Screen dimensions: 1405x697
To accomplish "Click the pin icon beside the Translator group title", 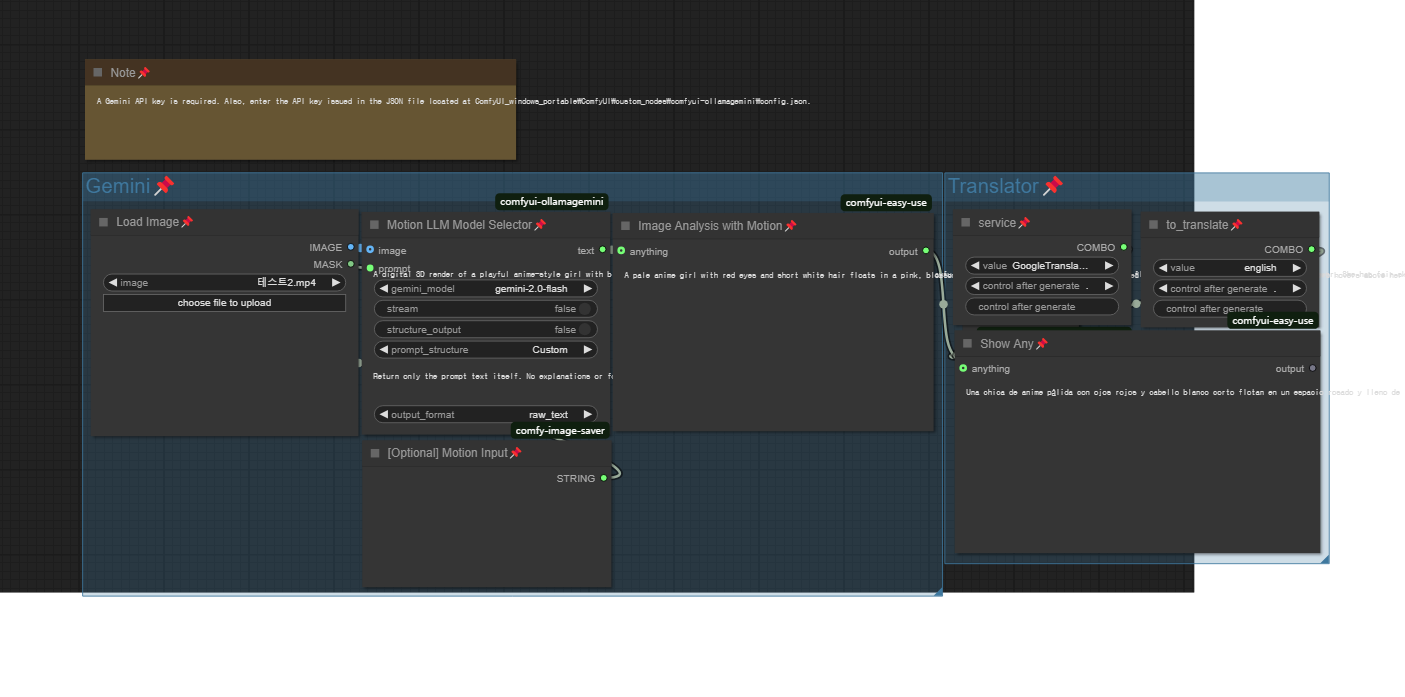I will click(1053, 186).
